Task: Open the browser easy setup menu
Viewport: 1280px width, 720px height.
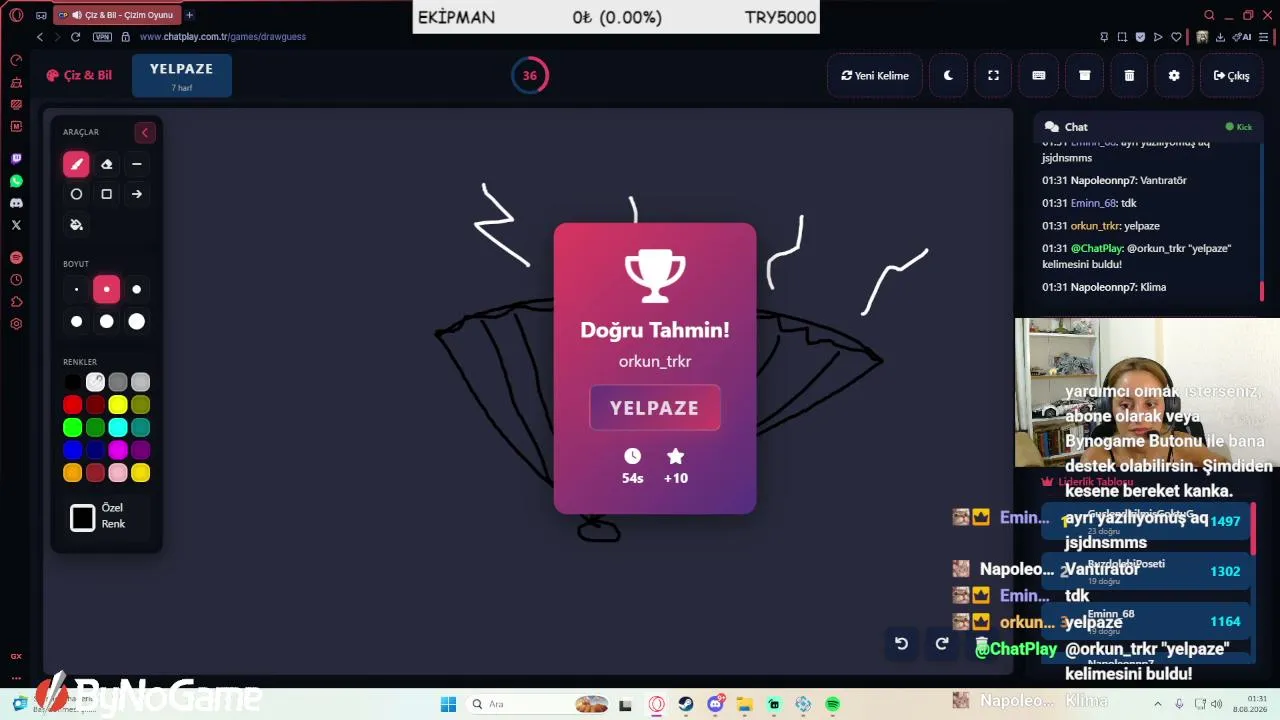Action: (x=1265, y=37)
